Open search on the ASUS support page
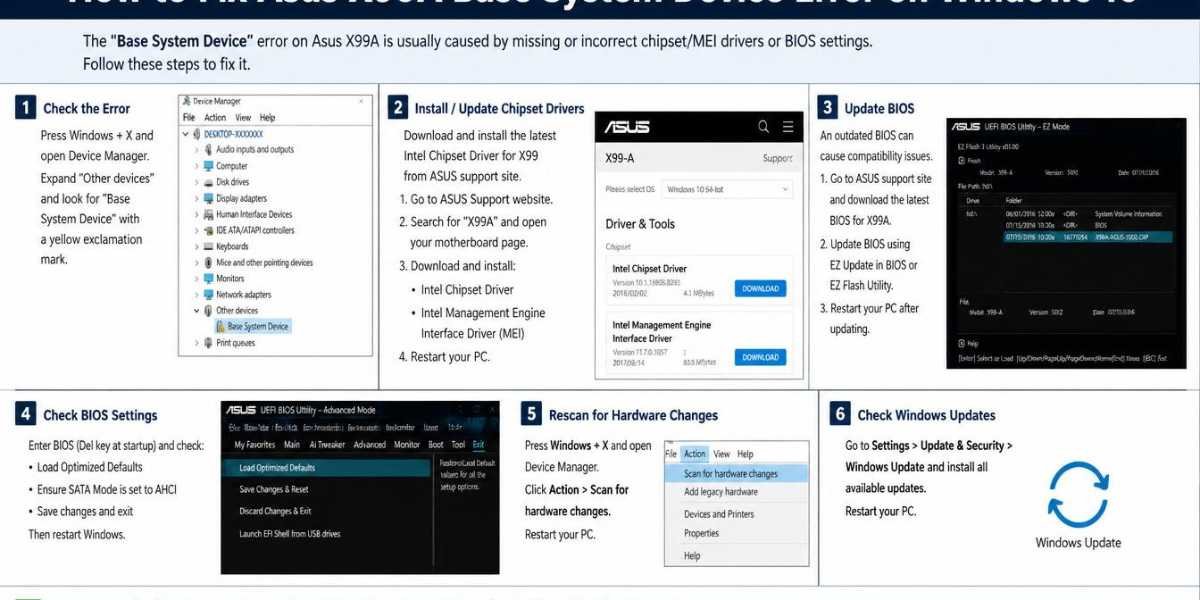 [x=764, y=127]
